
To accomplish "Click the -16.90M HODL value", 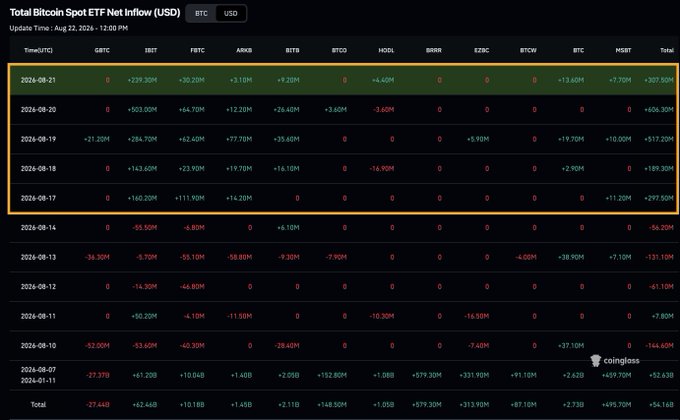I will [x=382, y=169].
